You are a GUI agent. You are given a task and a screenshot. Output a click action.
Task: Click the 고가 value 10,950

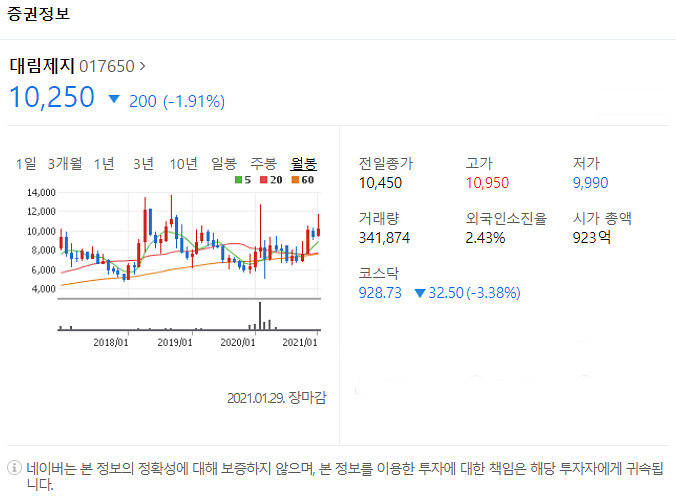pyautogui.click(x=487, y=183)
